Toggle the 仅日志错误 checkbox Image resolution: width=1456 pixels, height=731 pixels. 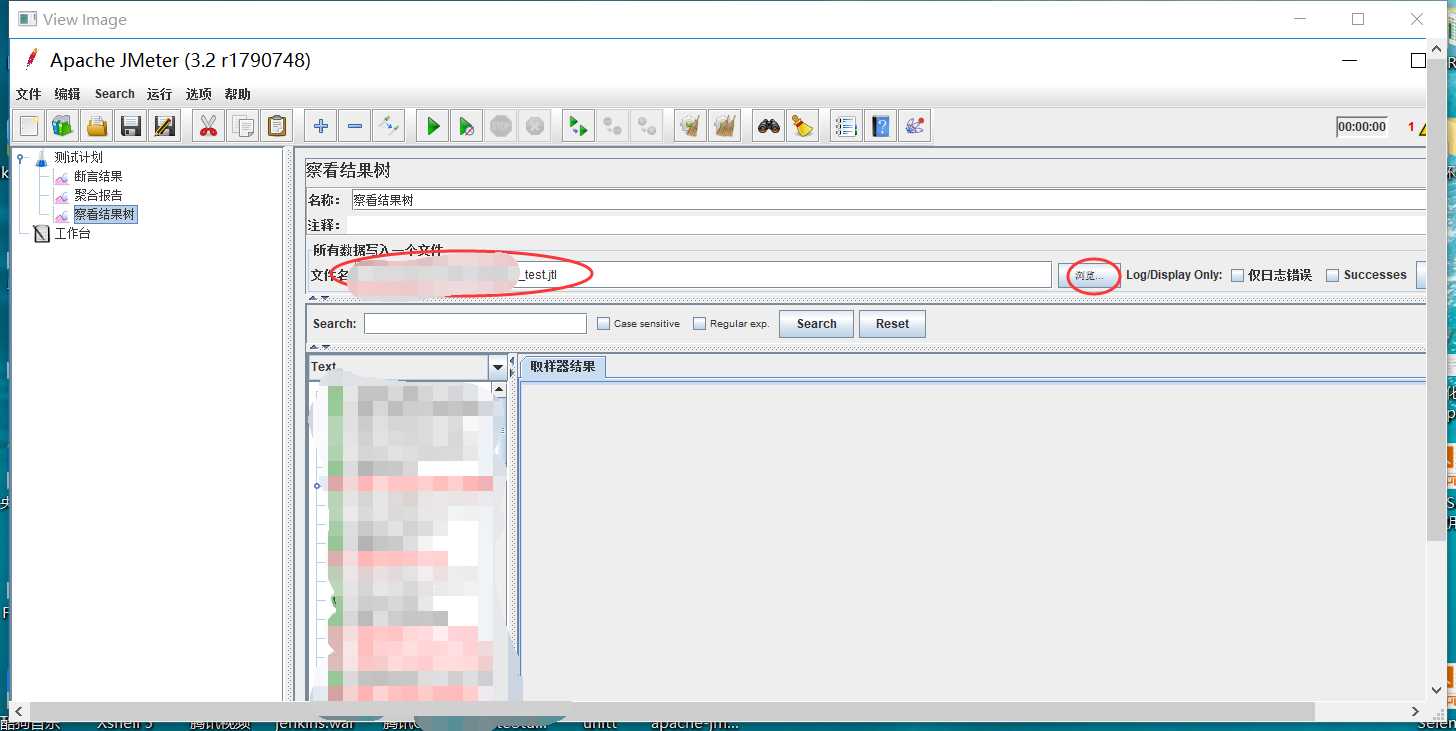1237,275
